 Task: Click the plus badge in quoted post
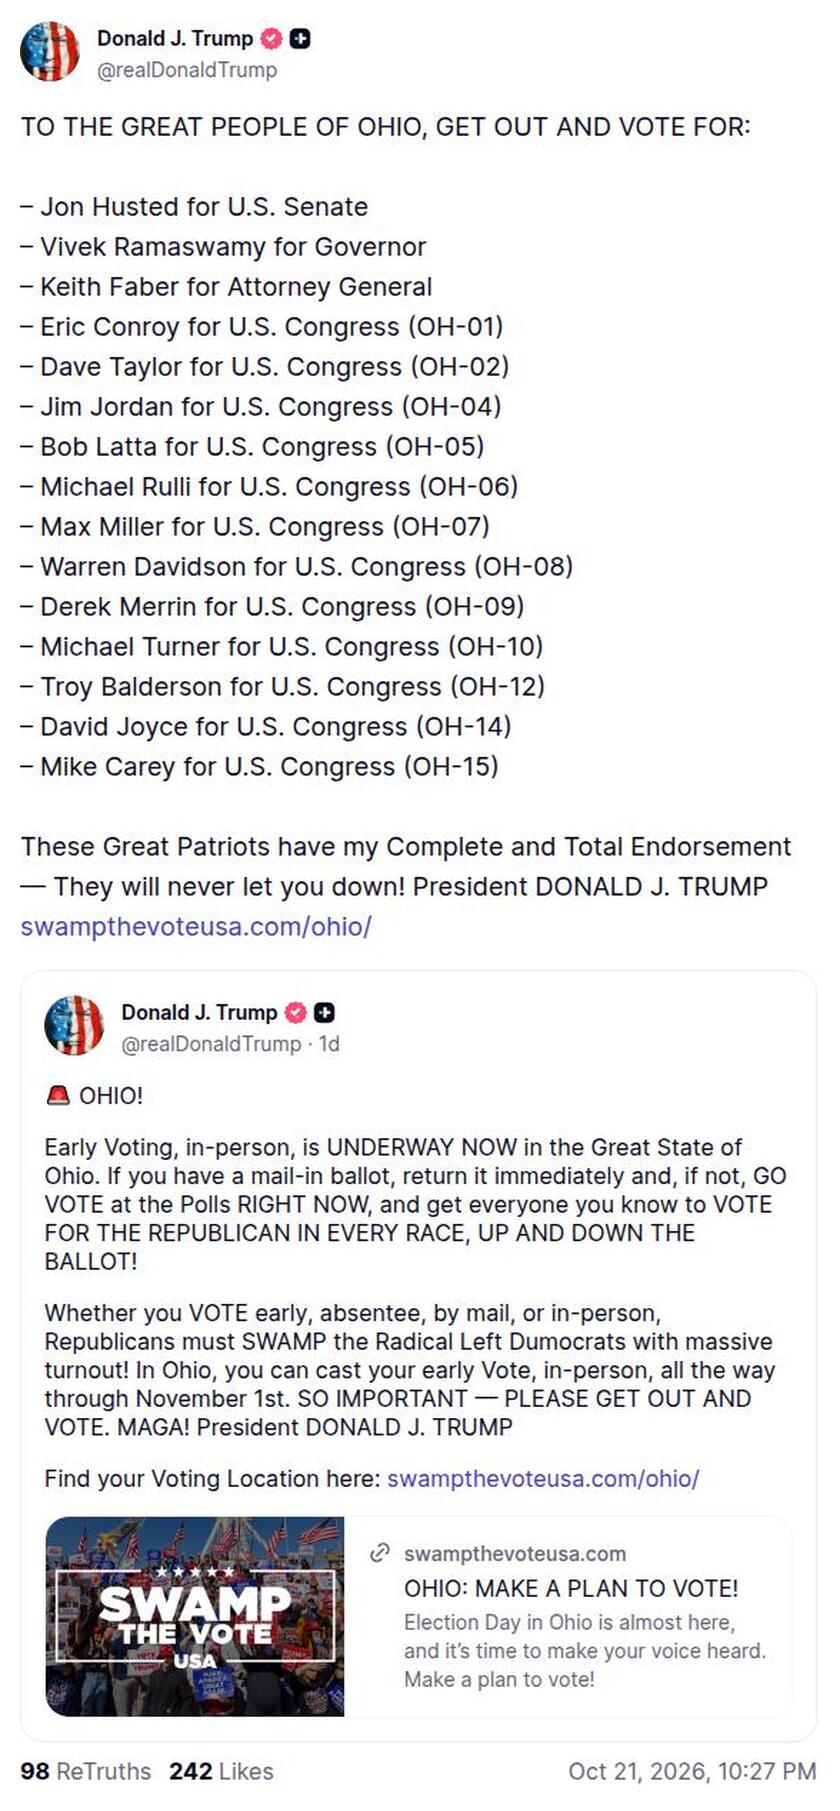click(x=324, y=1012)
